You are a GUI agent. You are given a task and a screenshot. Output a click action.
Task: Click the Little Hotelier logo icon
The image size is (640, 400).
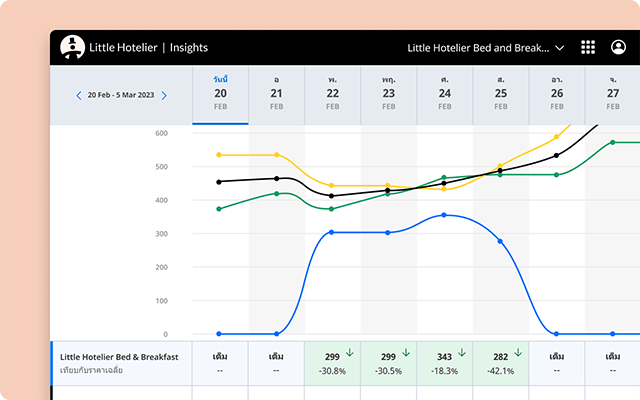[72, 47]
